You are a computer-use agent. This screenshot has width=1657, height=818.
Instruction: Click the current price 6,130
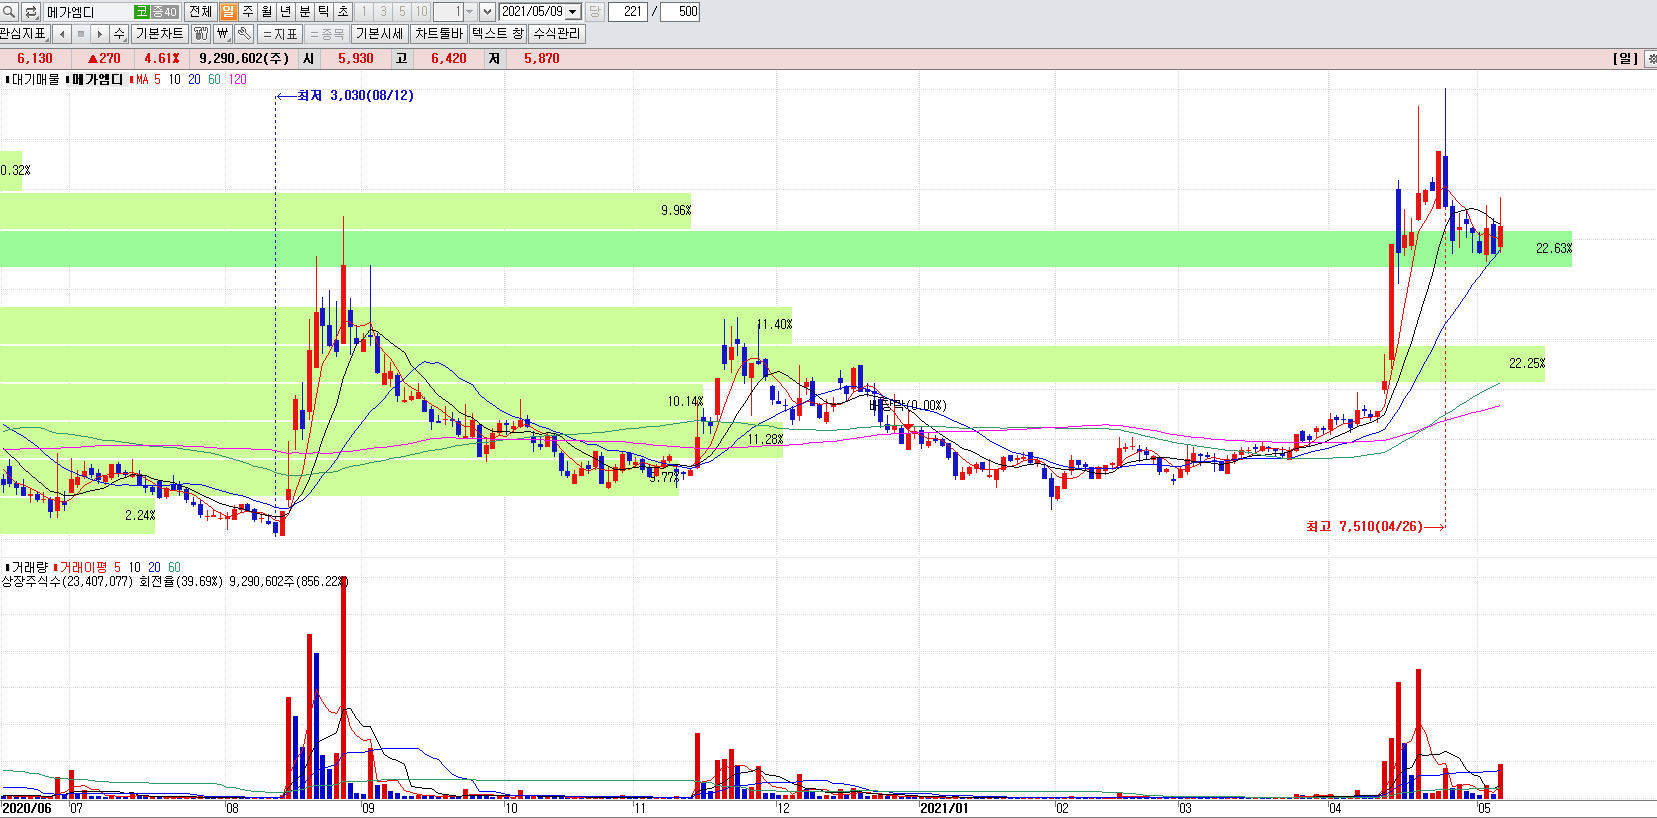tap(35, 59)
